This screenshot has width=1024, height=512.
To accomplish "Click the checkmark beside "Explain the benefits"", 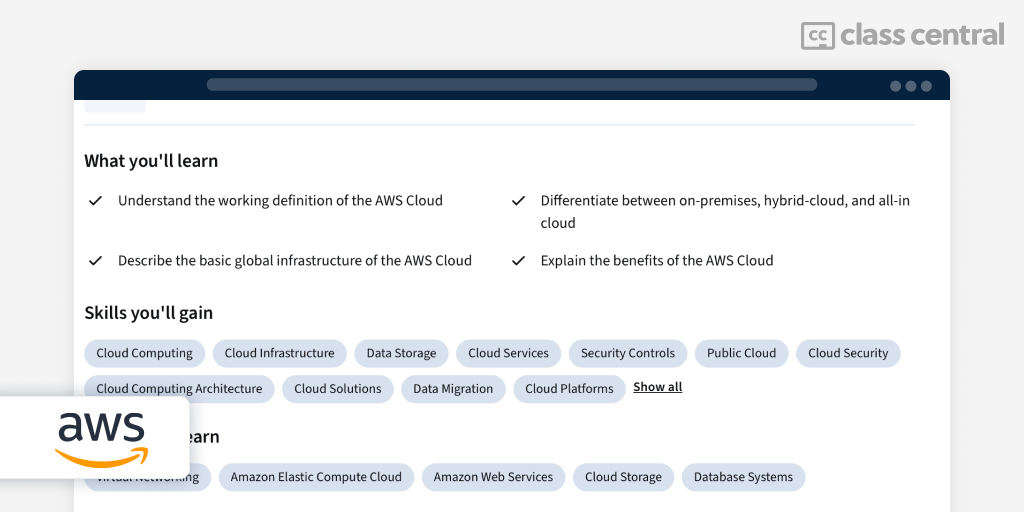I will 518,261.
